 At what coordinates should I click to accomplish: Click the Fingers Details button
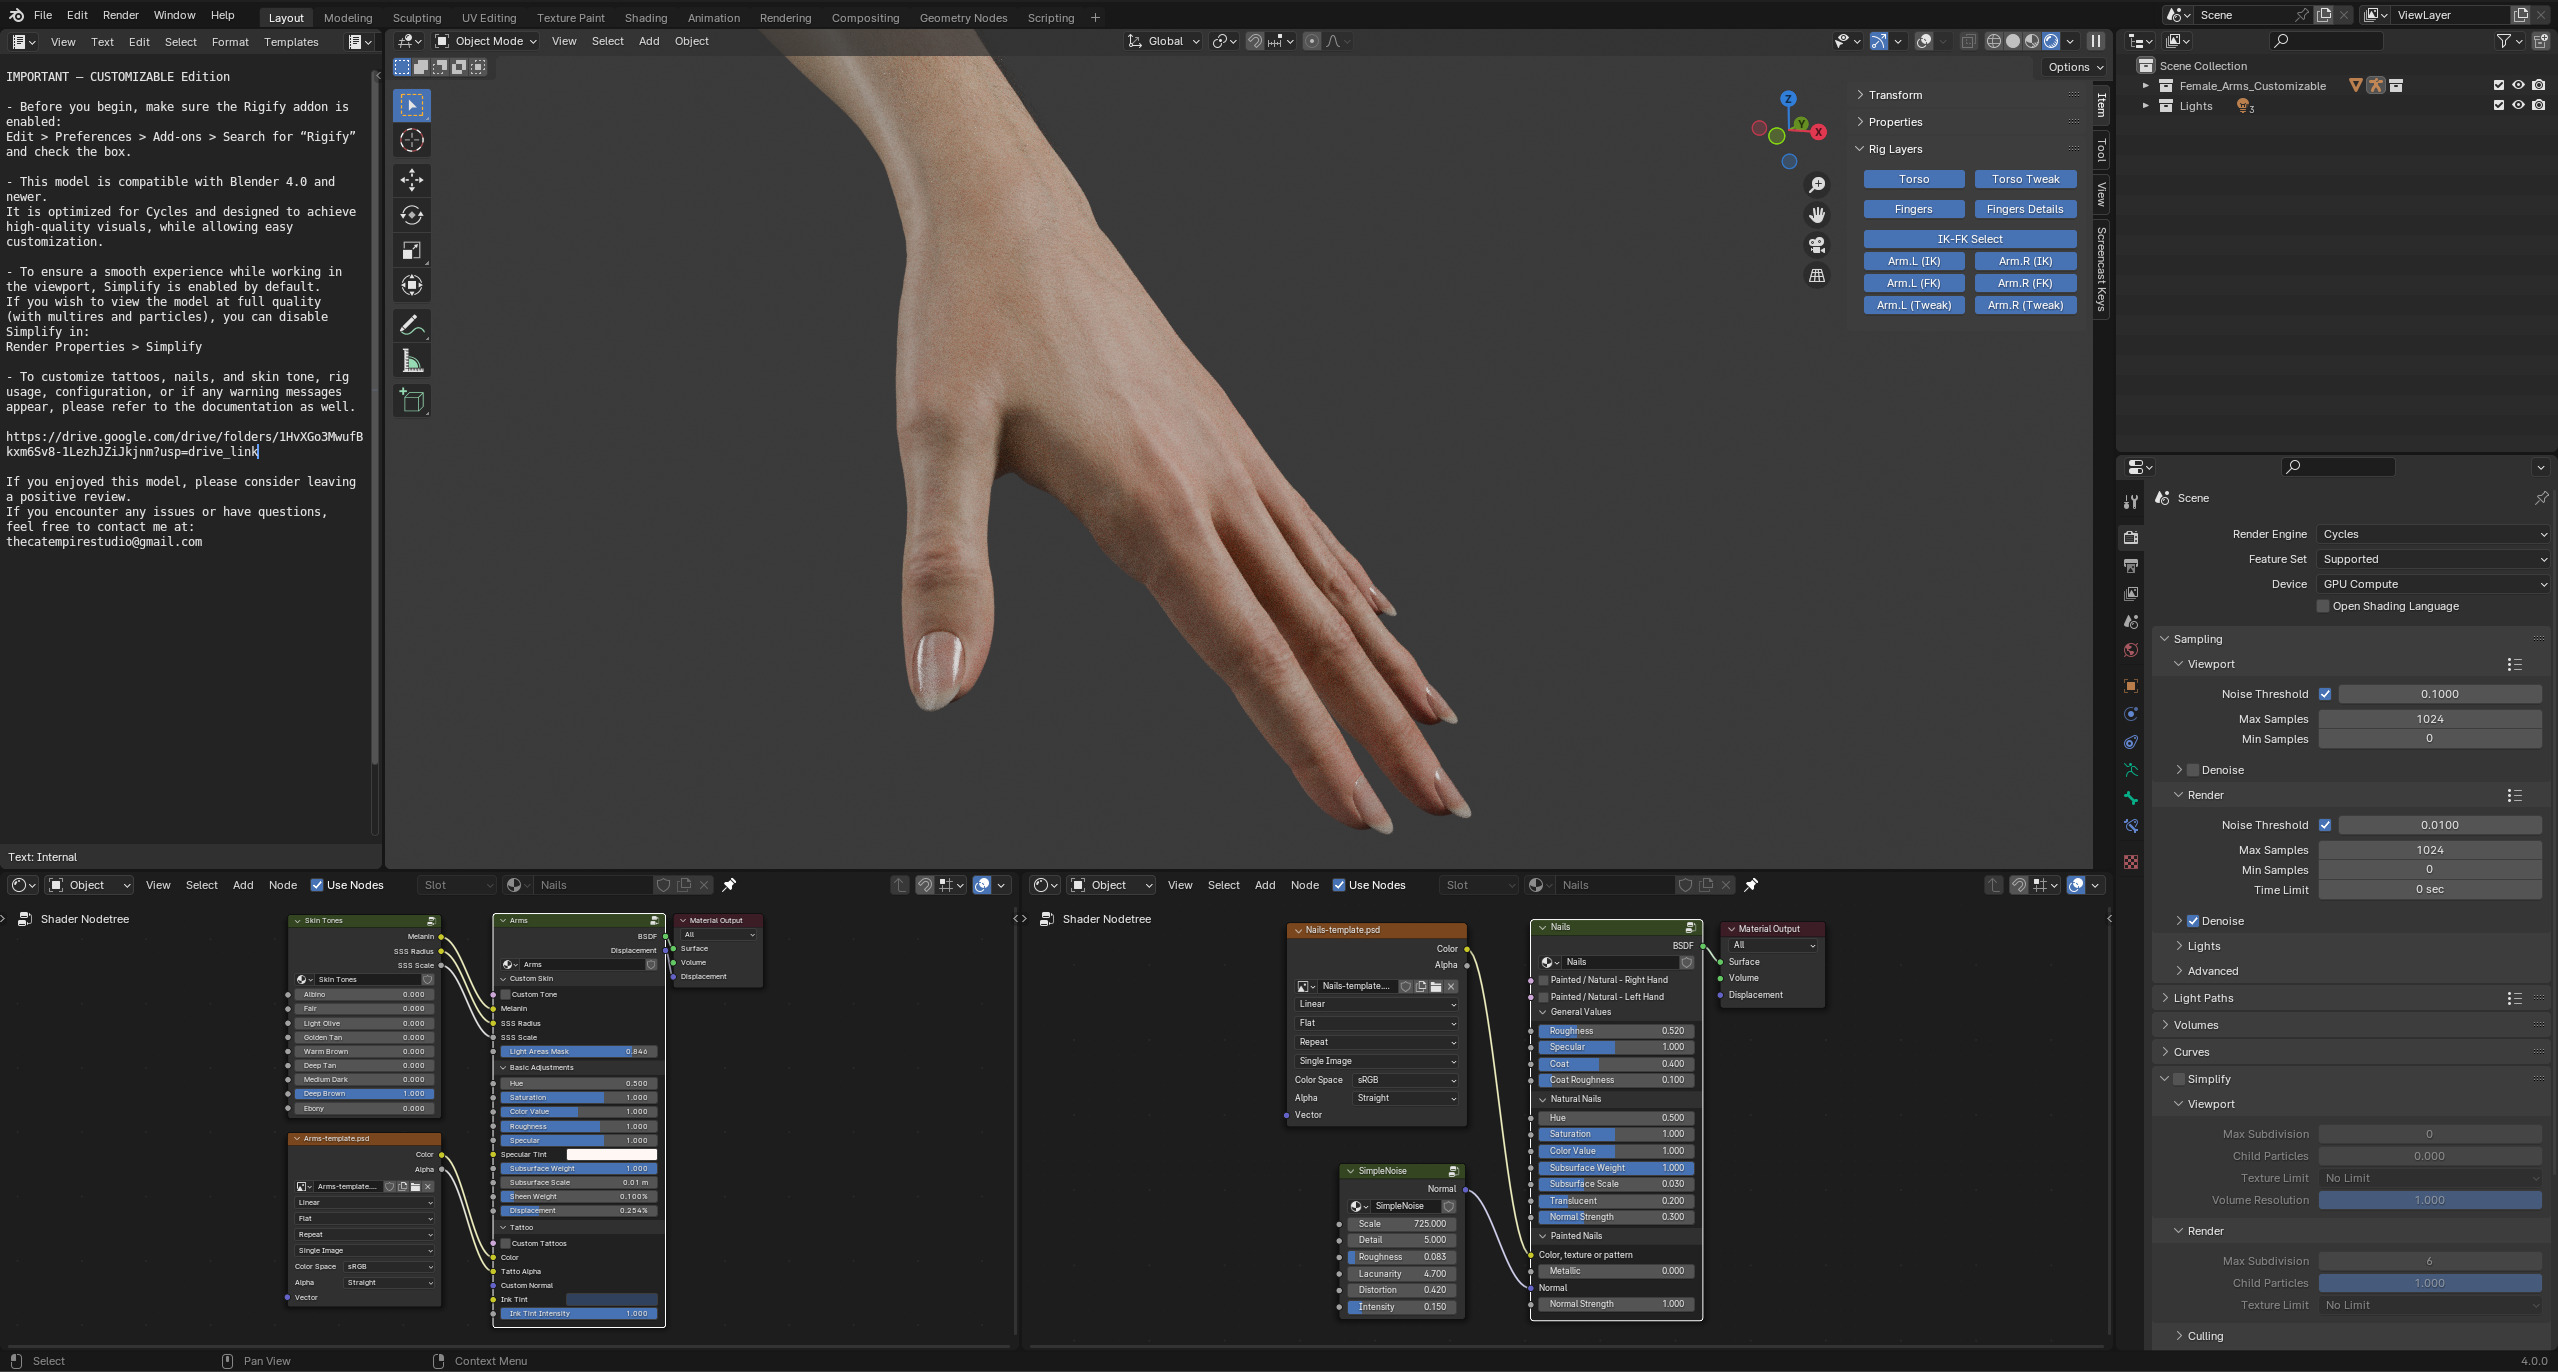(x=2025, y=209)
